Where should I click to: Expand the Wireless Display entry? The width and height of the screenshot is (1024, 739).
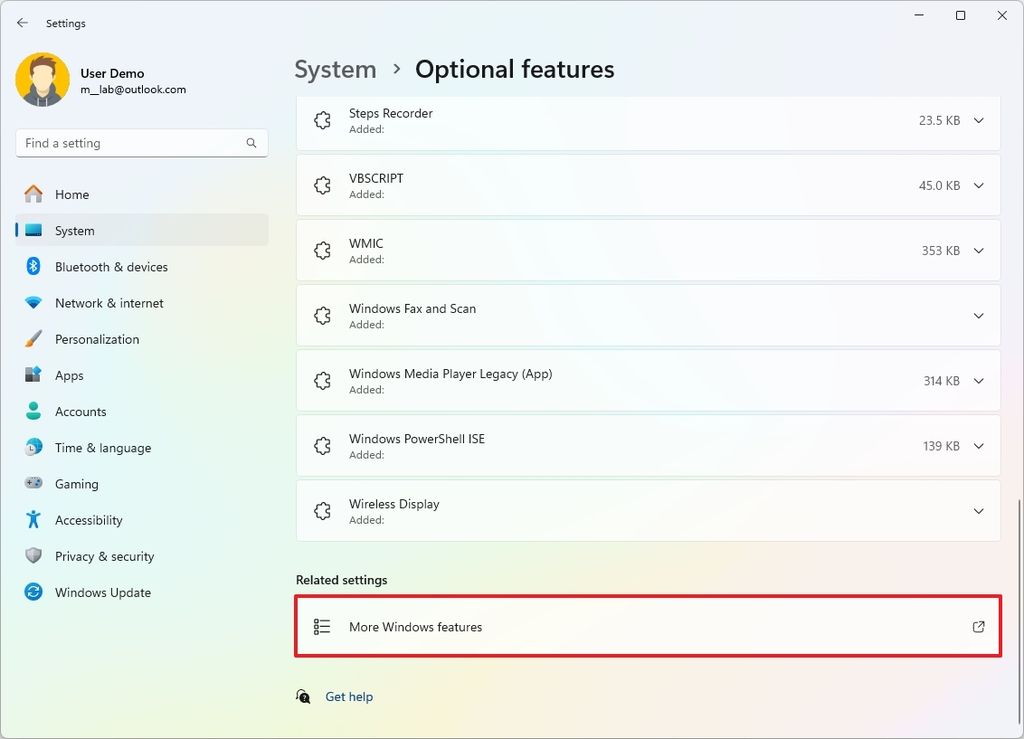pyautogui.click(x=978, y=510)
